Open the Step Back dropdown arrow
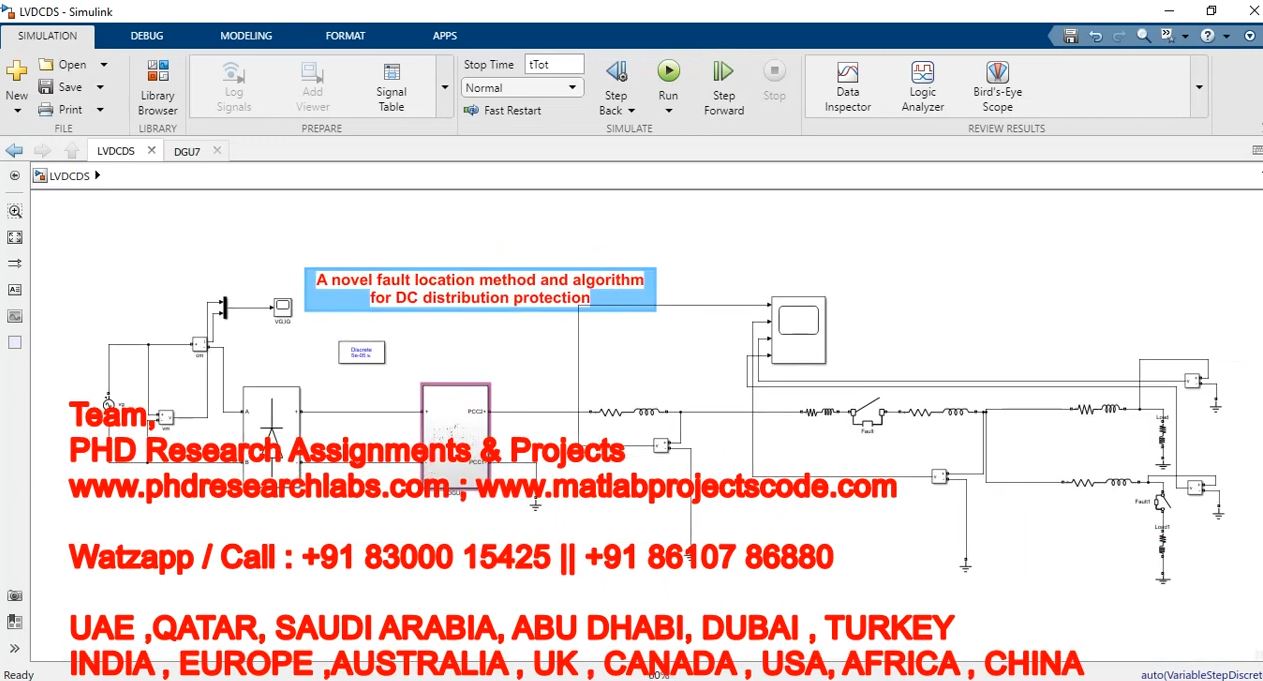Viewport: 1263px width, 681px height. coord(631,111)
